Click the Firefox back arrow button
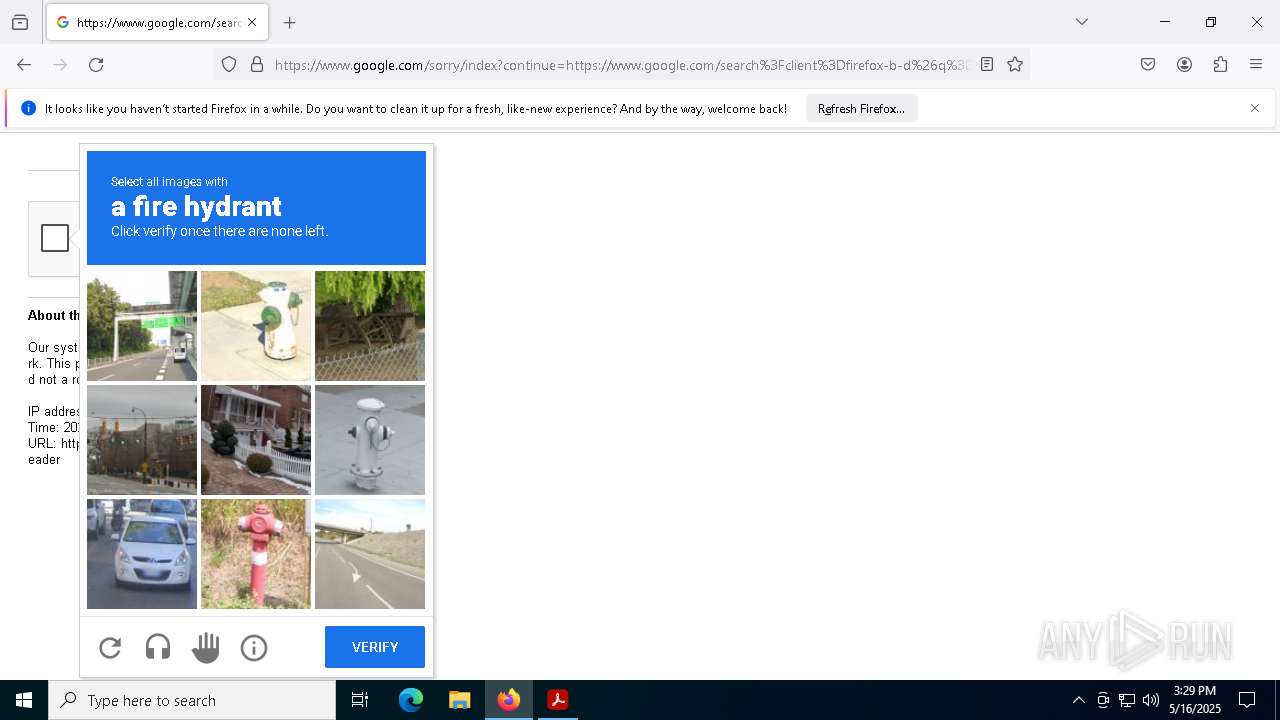 tap(24, 65)
